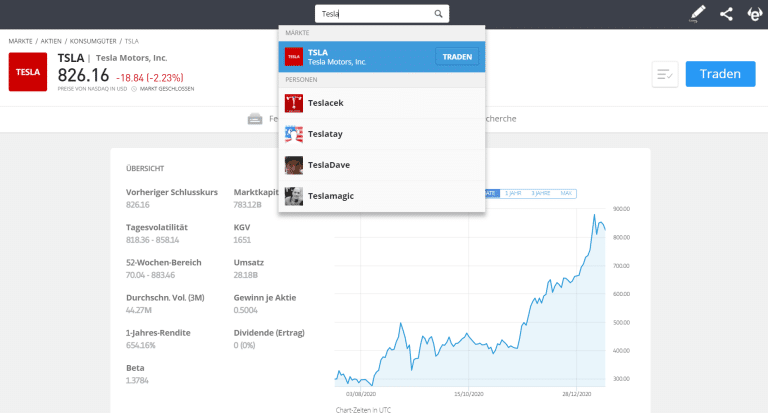The width and height of the screenshot is (768, 413).
Task: Set chart range to MAX
Action: [567, 192]
